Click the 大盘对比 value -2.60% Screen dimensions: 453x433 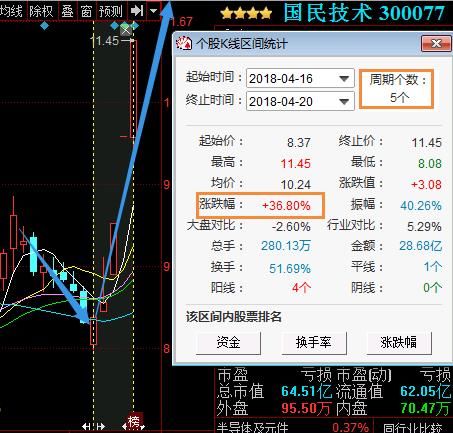coord(291,227)
